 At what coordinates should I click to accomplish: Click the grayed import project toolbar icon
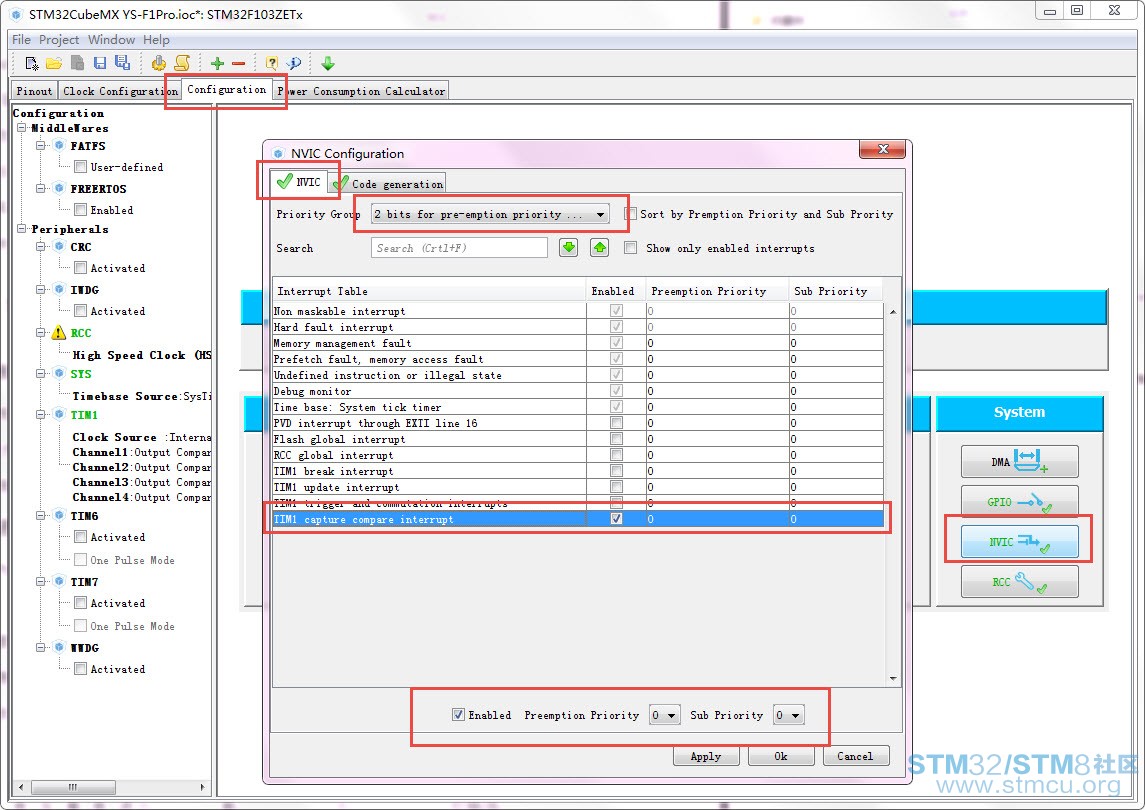77,64
